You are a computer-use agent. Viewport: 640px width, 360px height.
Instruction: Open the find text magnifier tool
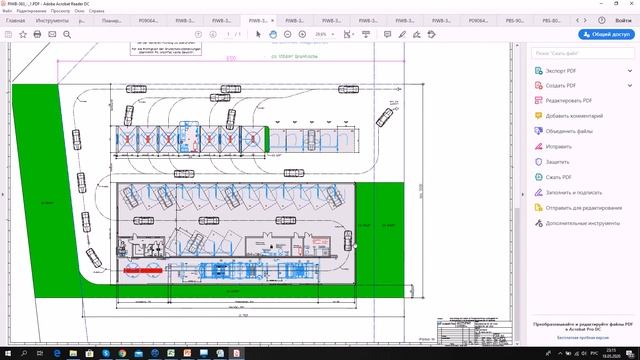67,35
